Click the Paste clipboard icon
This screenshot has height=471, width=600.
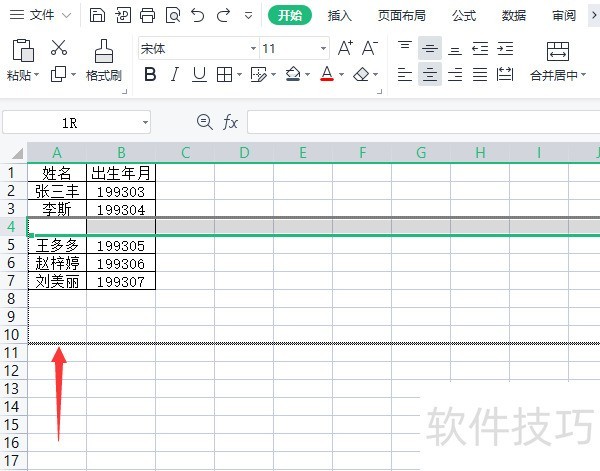23,50
